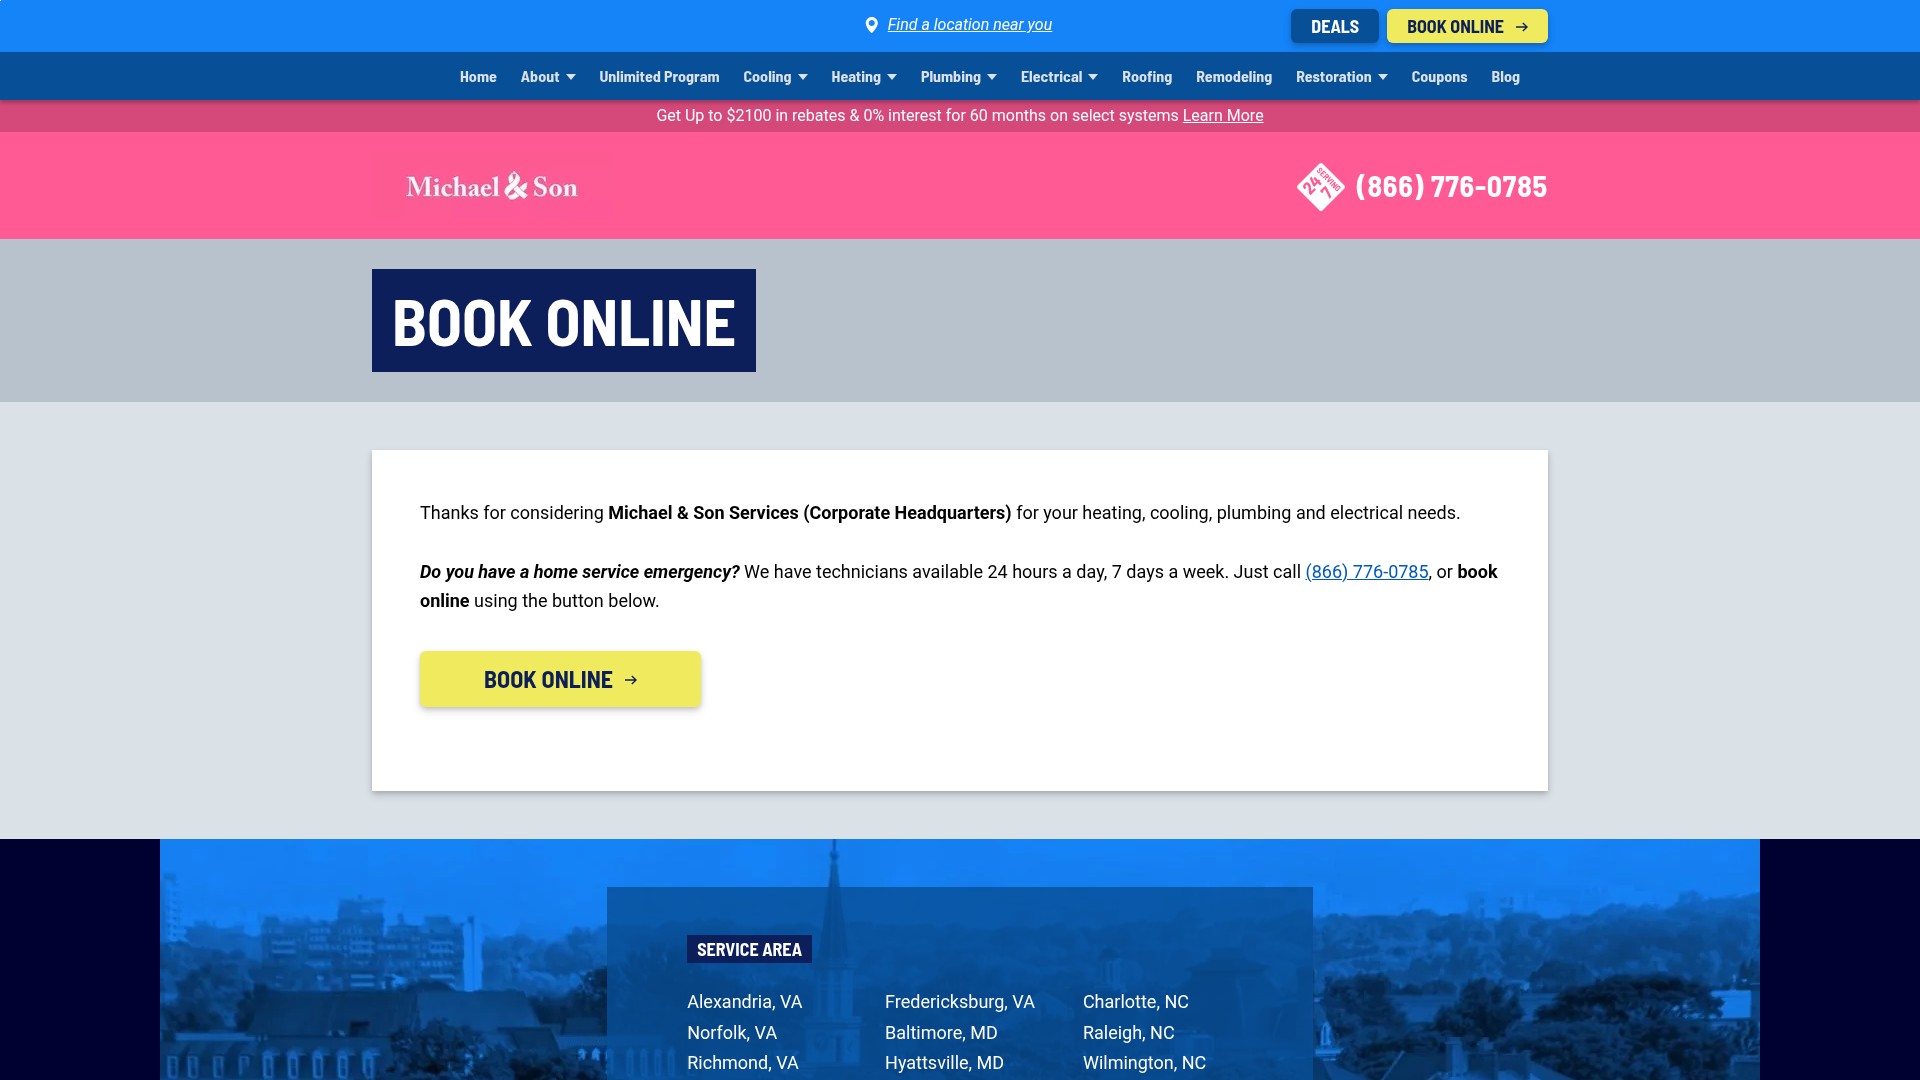Click the SERVICE AREA heading label
The height and width of the screenshot is (1080, 1920).
click(749, 949)
